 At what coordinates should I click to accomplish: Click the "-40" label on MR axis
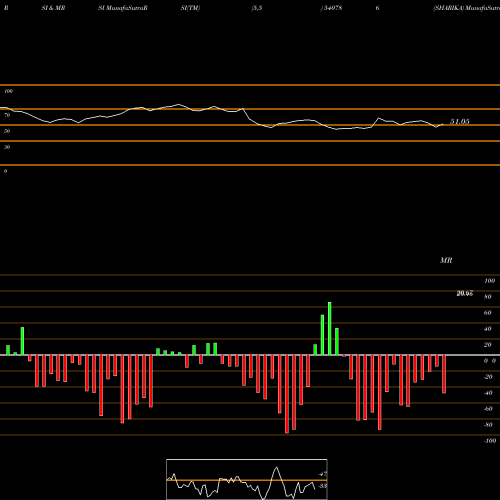coord(488,393)
